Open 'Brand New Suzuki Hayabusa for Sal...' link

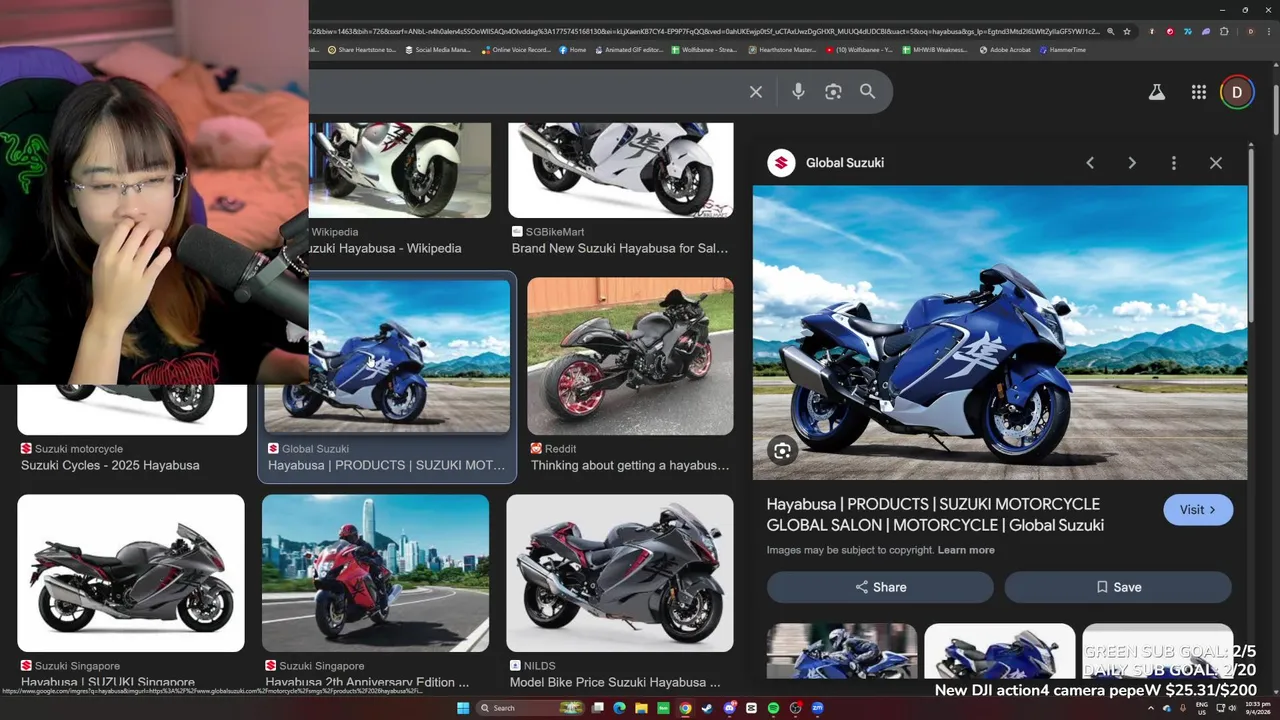coord(620,248)
